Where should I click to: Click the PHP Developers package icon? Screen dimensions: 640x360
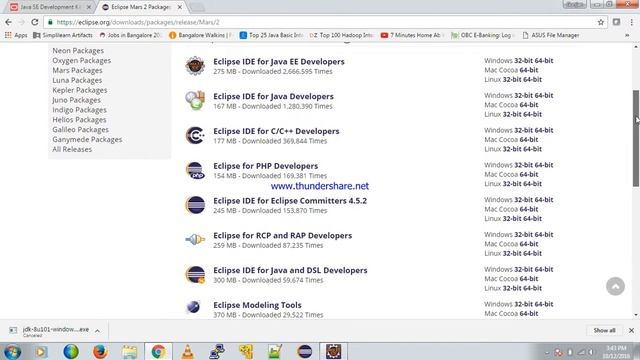(195, 170)
